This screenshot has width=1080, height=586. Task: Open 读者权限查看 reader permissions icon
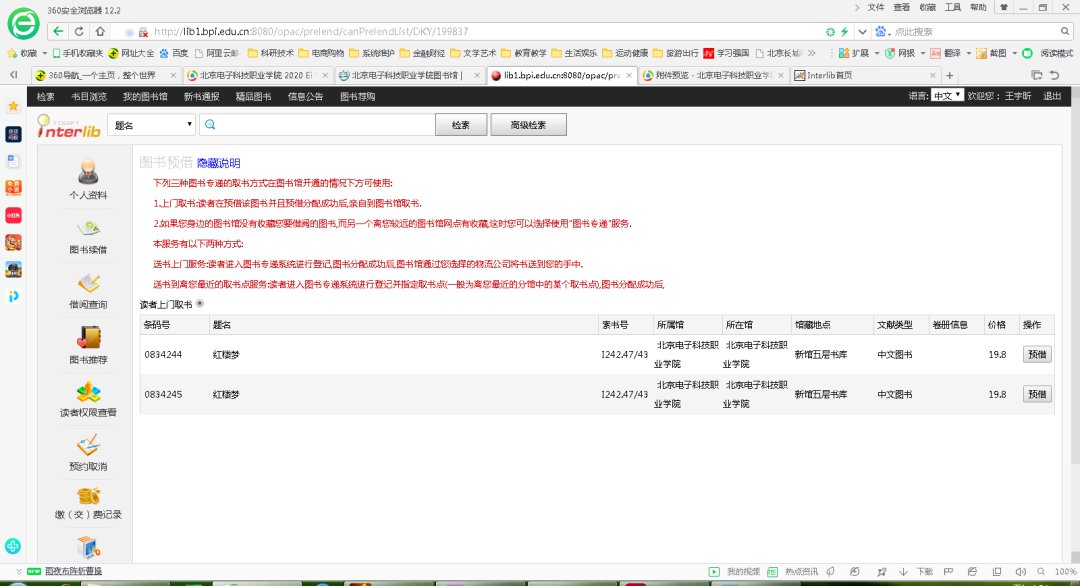(x=88, y=391)
